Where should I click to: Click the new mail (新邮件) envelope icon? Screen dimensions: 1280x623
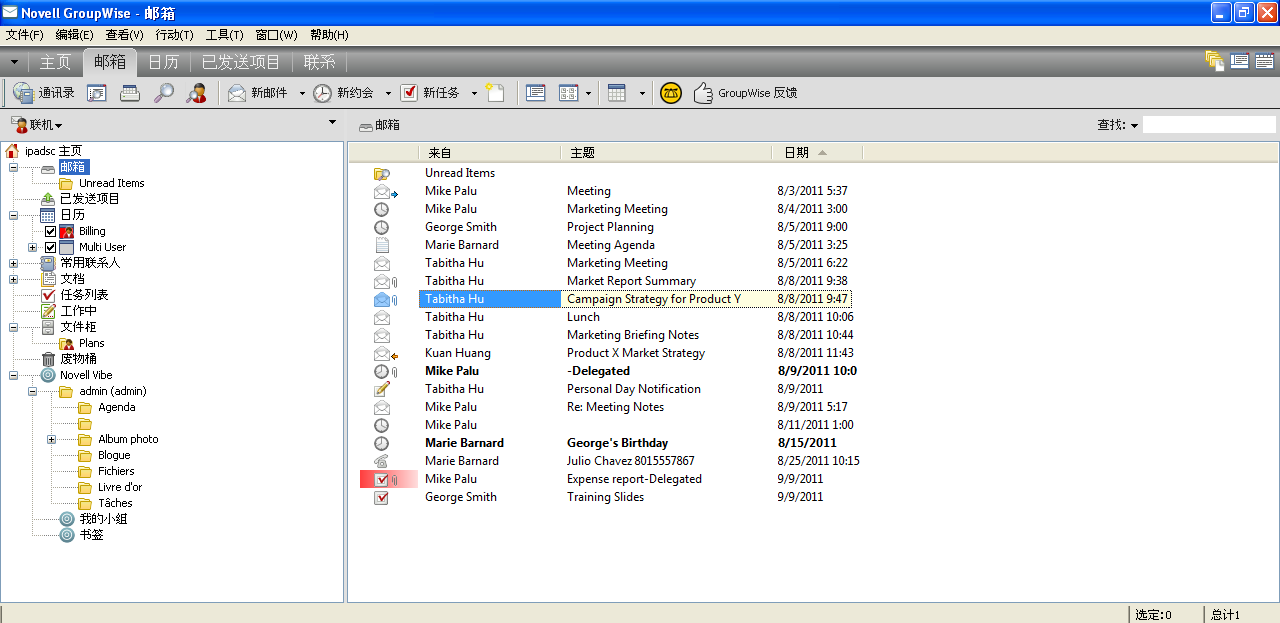click(x=237, y=93)
